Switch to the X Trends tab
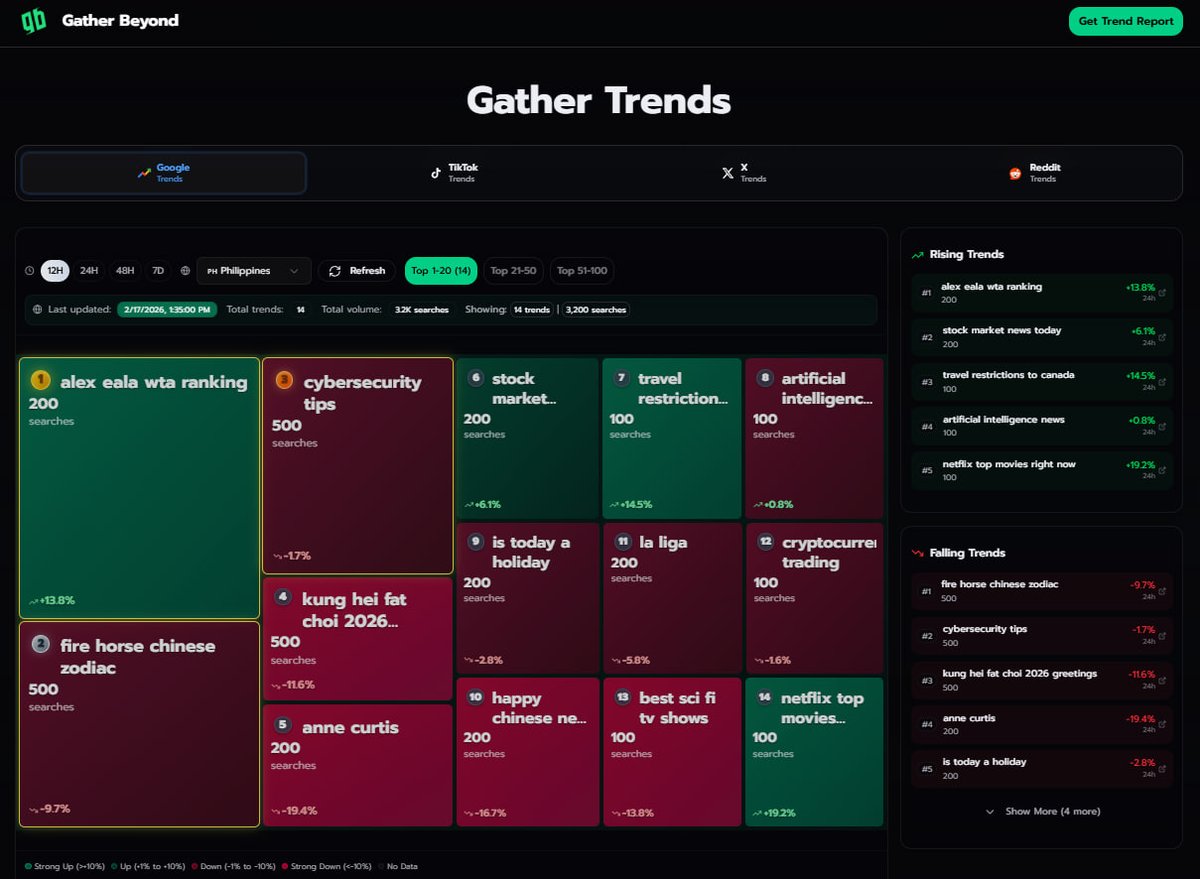 [x=744, y=173]
